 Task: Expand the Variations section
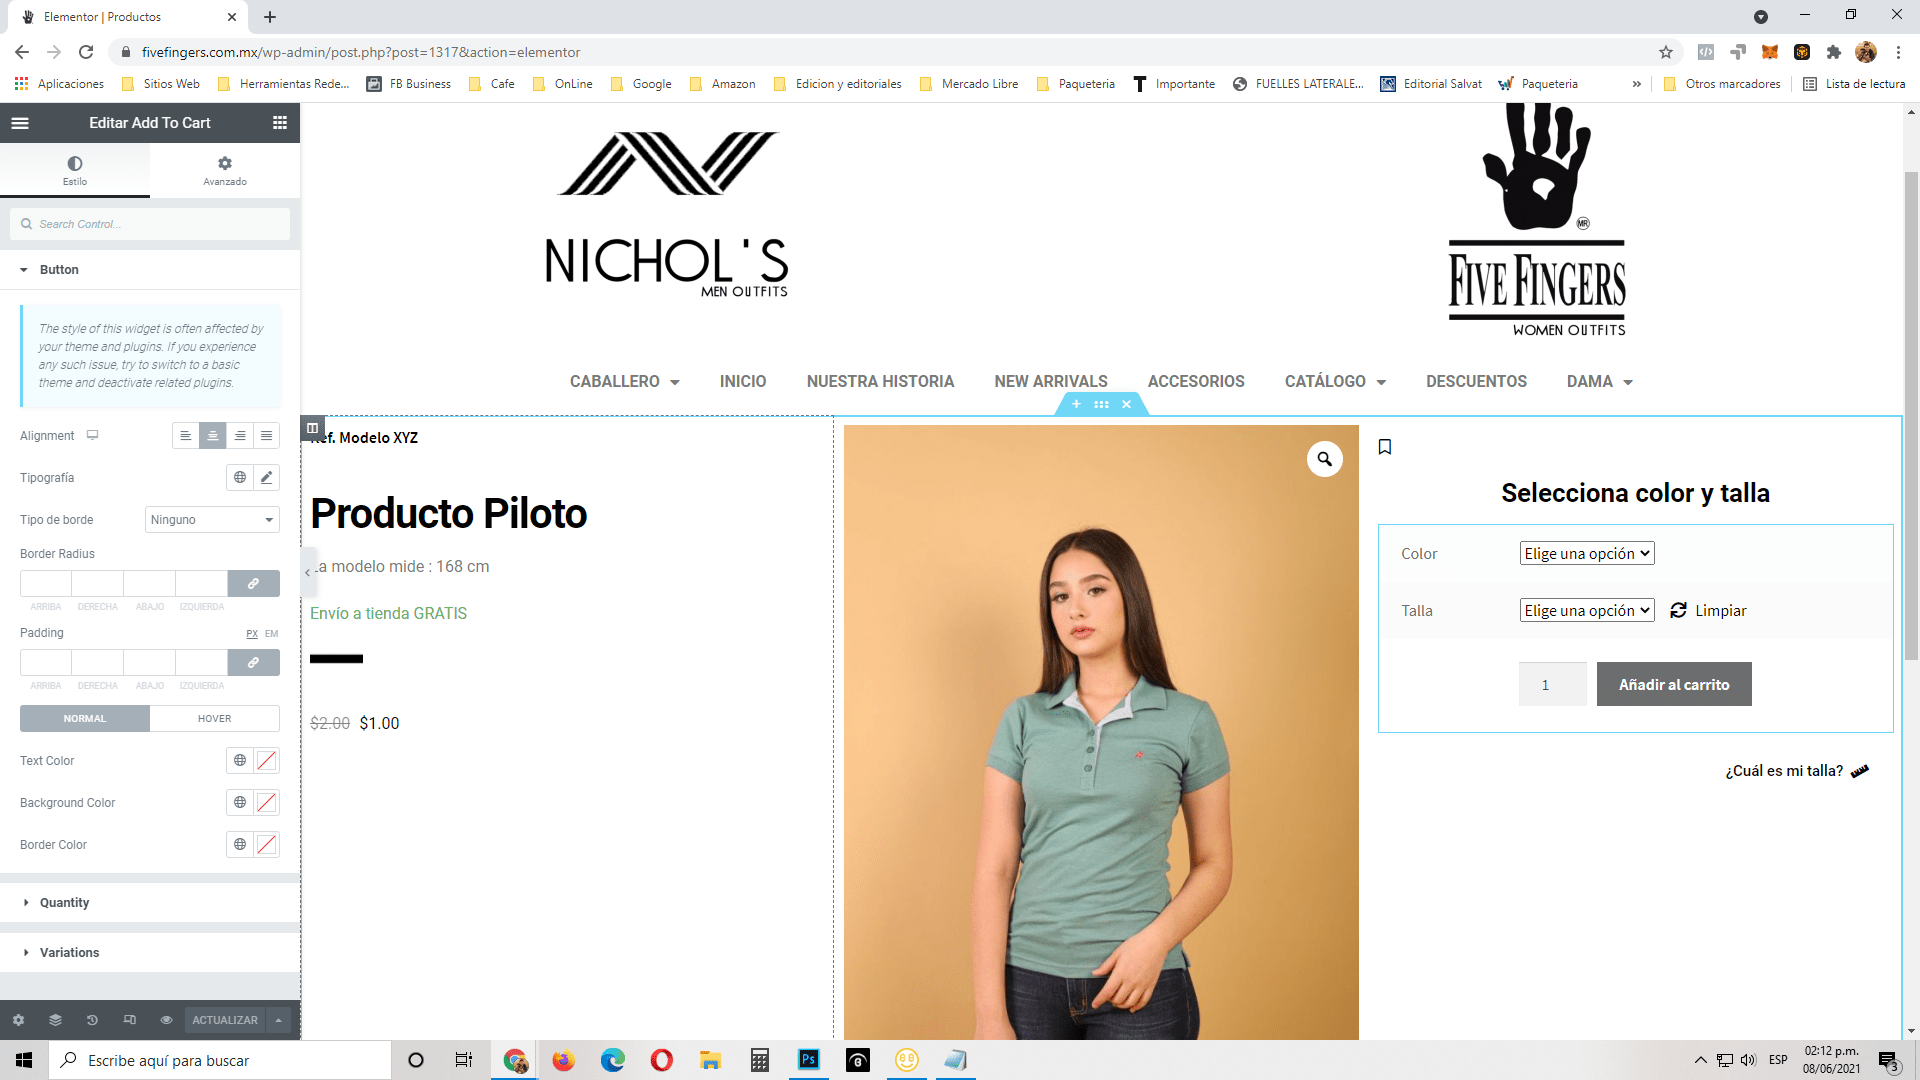tap(150, 953)
